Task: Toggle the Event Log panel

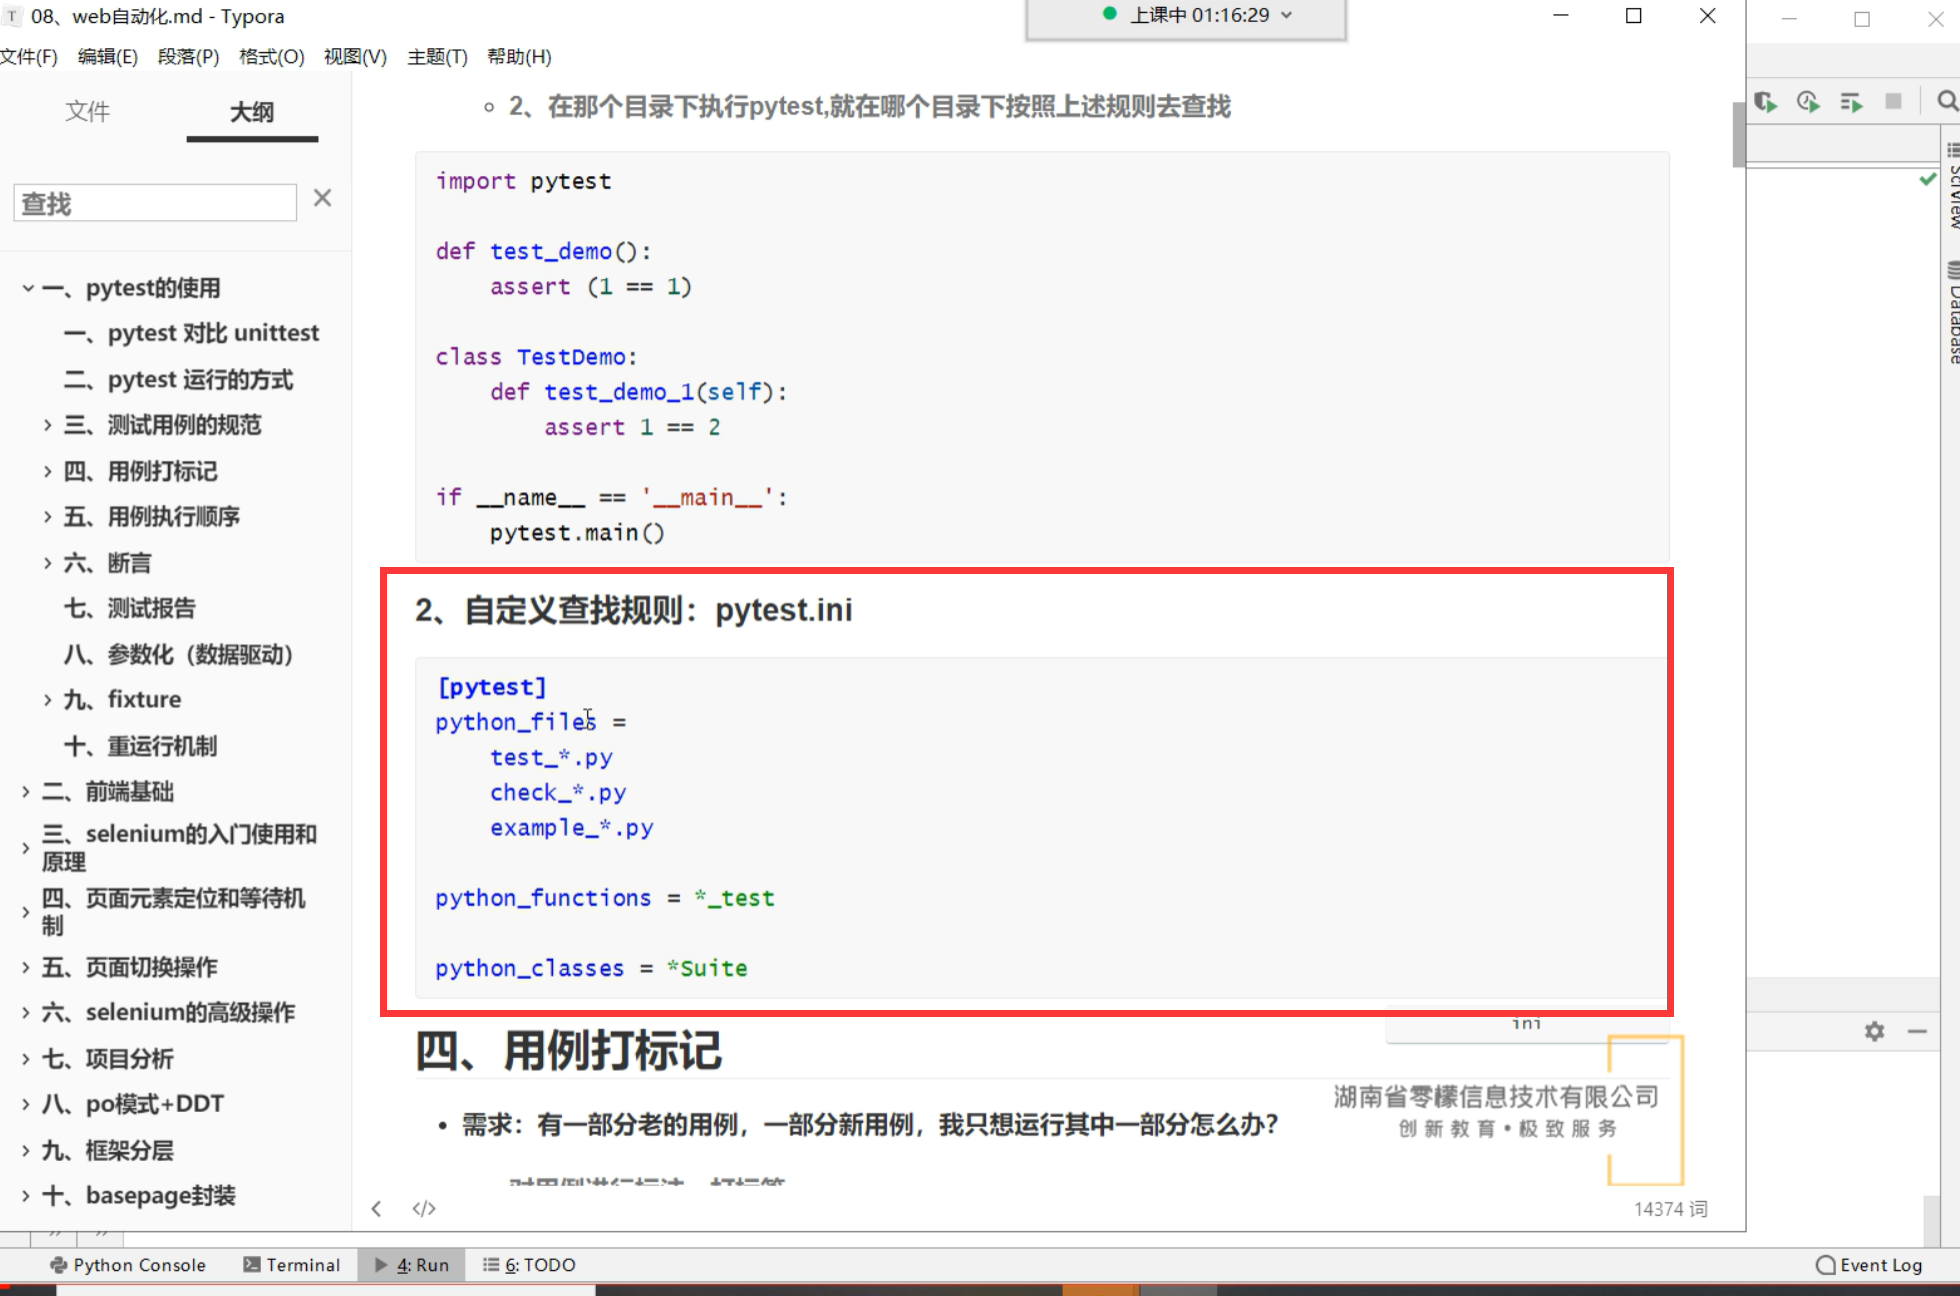Action: point(1869,1265)
